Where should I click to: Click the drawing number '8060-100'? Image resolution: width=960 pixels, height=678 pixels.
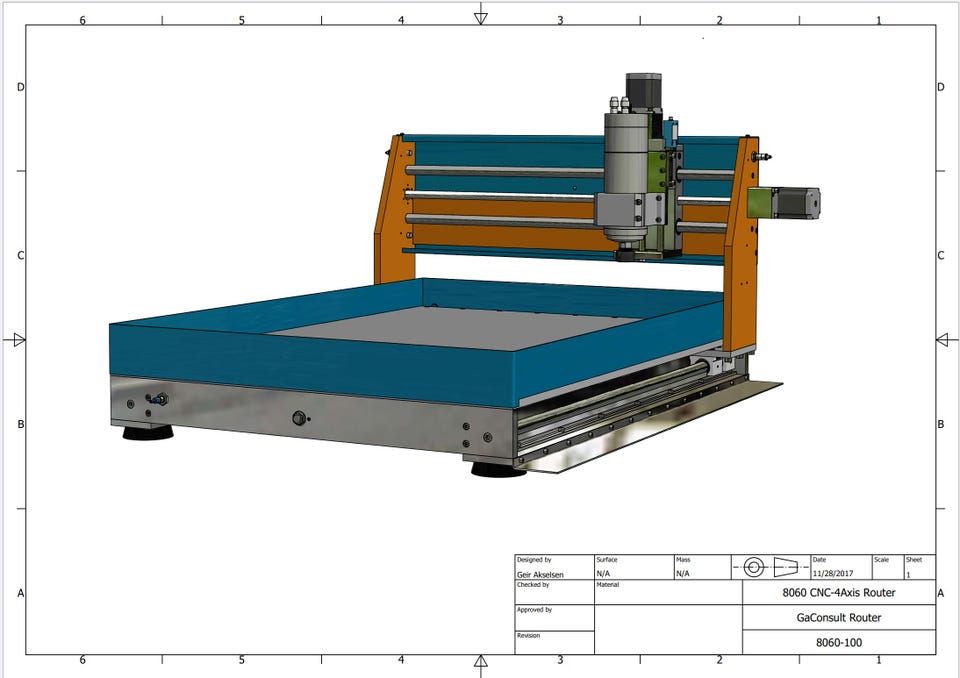pyautogui.click(x=839, y=642)
